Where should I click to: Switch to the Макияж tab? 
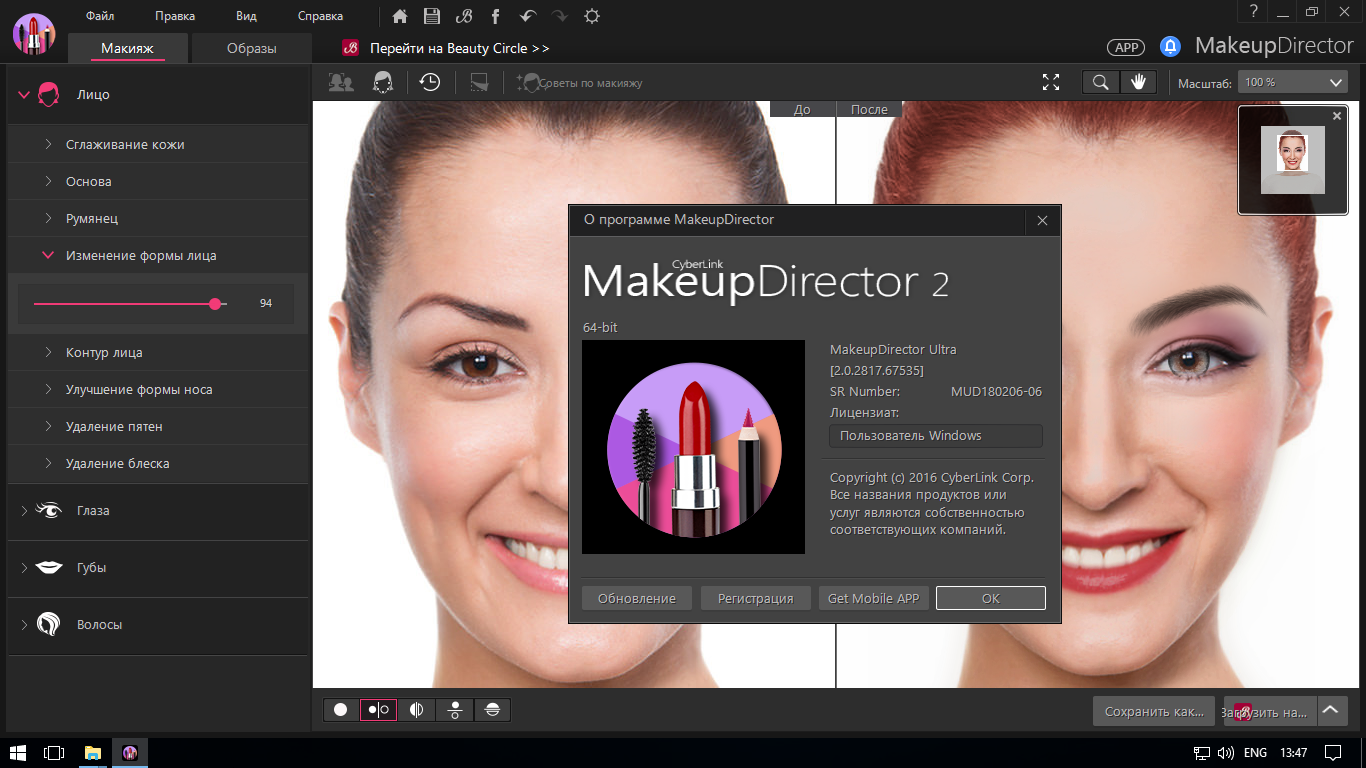click(x=128, y=48)
